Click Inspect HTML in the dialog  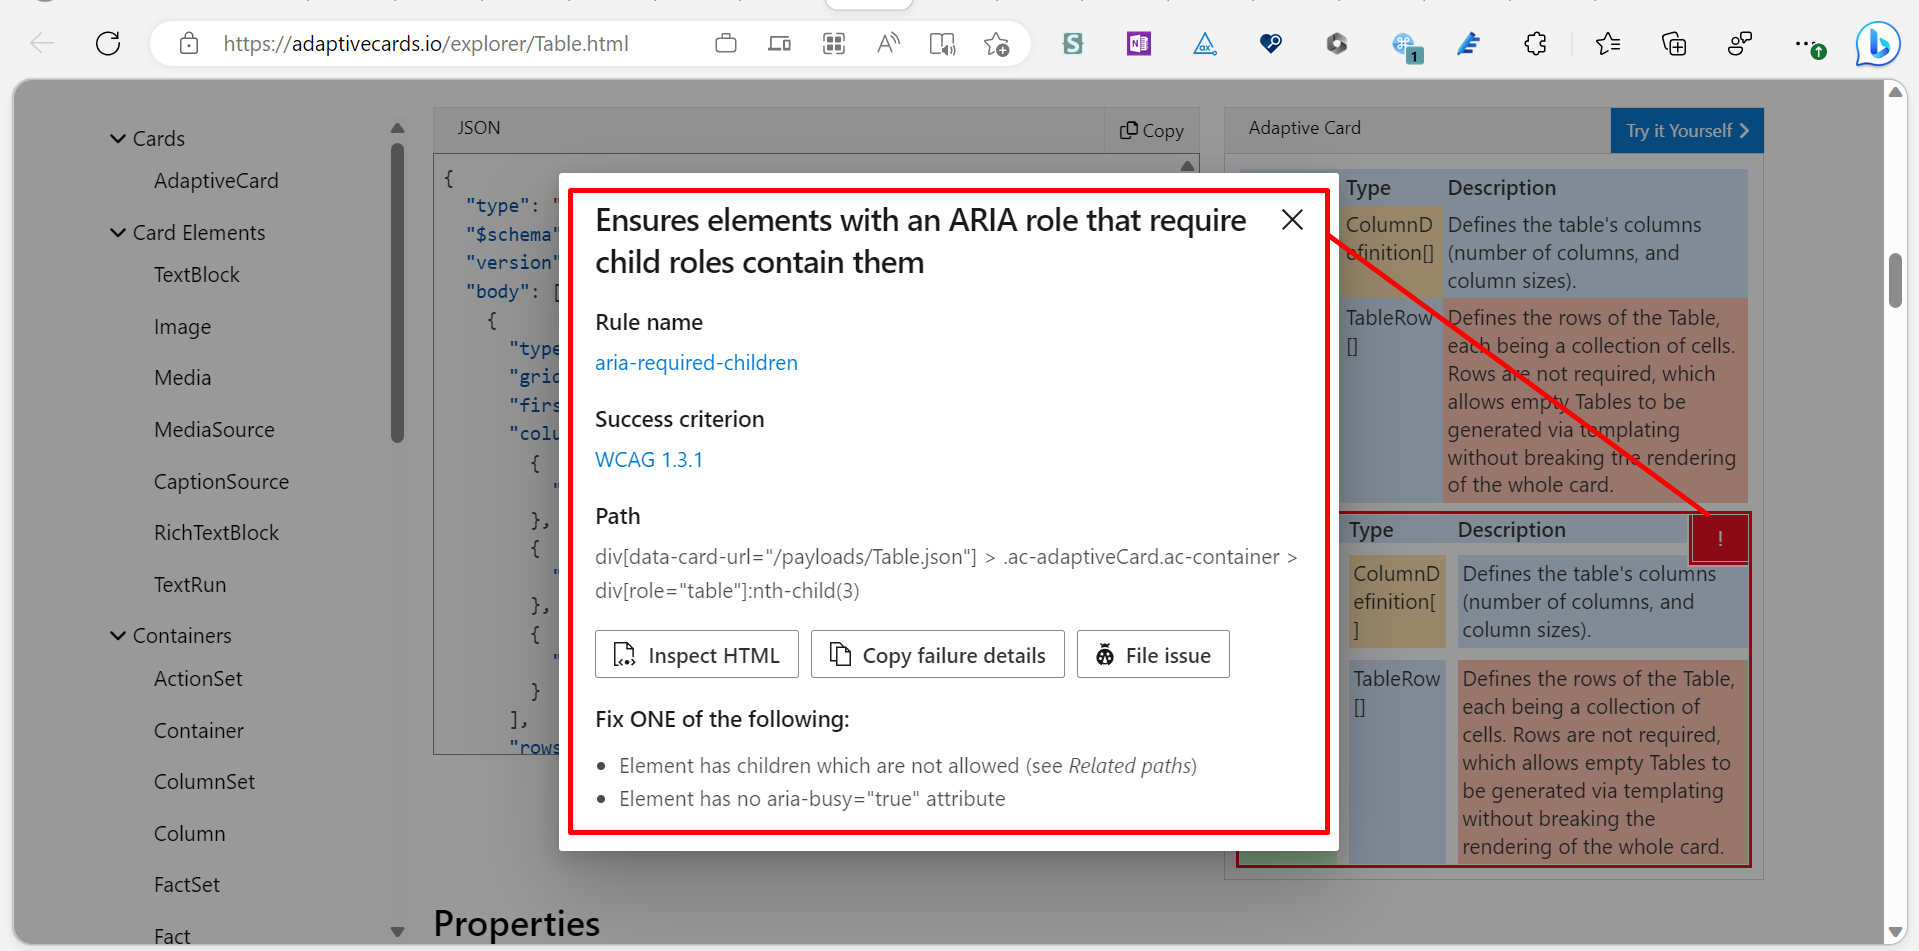click(696, 654)
